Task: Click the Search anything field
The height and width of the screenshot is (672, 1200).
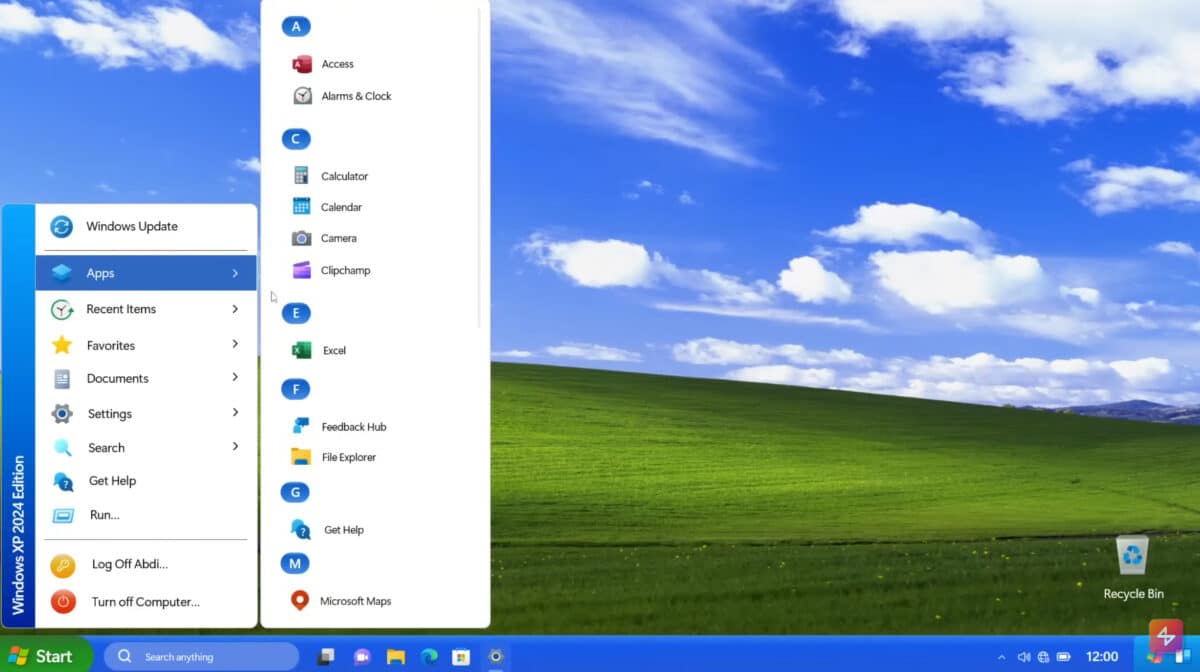Action: coord(200,657)
